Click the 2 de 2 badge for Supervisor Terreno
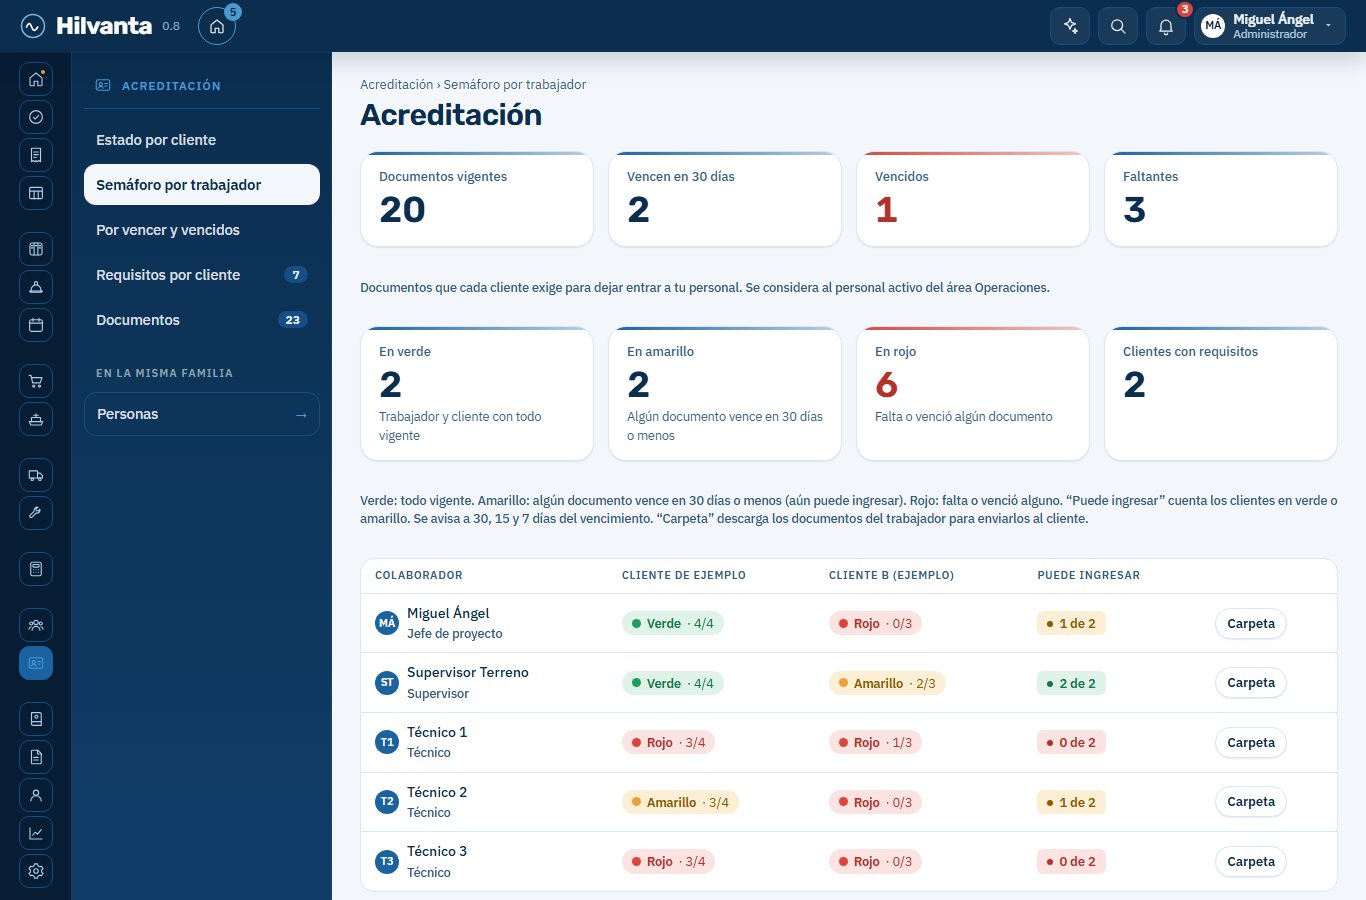Image resolution: width=1366 pixels, height=900 pixels. (x=1071, y=683)
